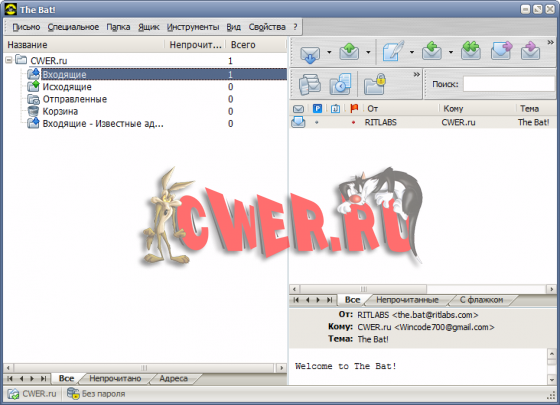Click the get new mail icon
560x405 pixels.
click(x=310, y=53)
